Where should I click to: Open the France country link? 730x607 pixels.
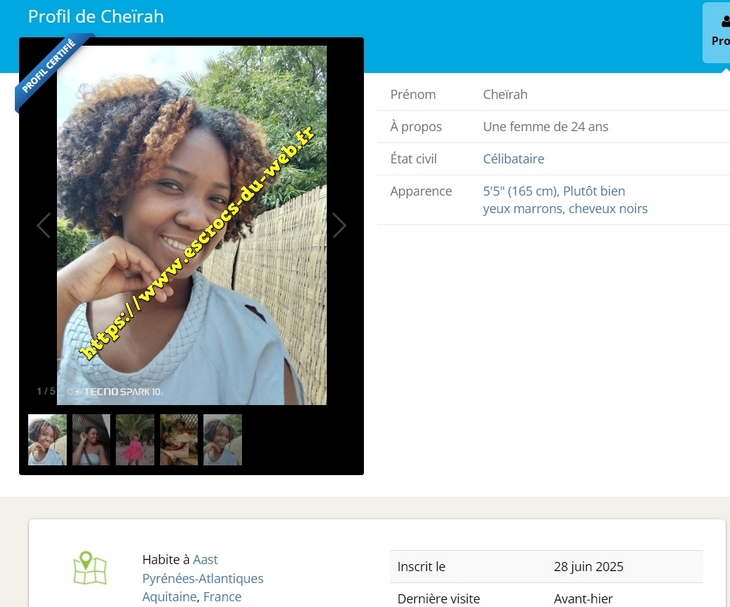[223, 597]
